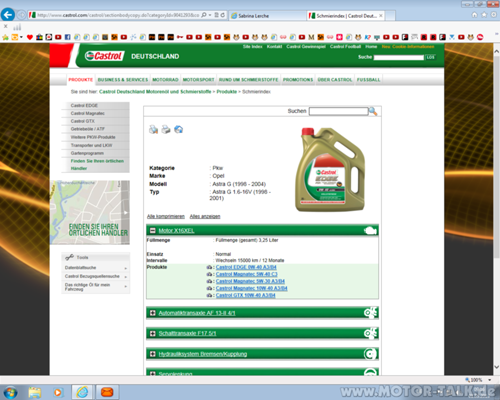500x400 pixels.
Task: Click inside the Suchen input field
Action: pos(338,111)
